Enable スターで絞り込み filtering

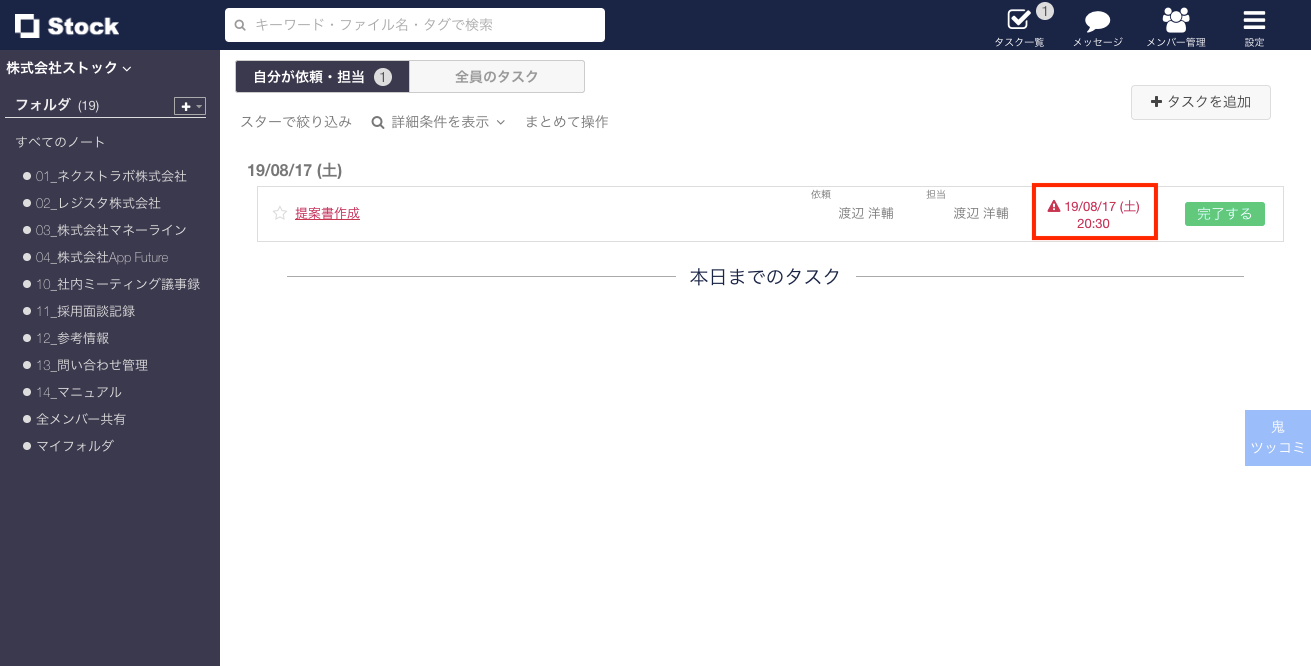pos(295,121)
